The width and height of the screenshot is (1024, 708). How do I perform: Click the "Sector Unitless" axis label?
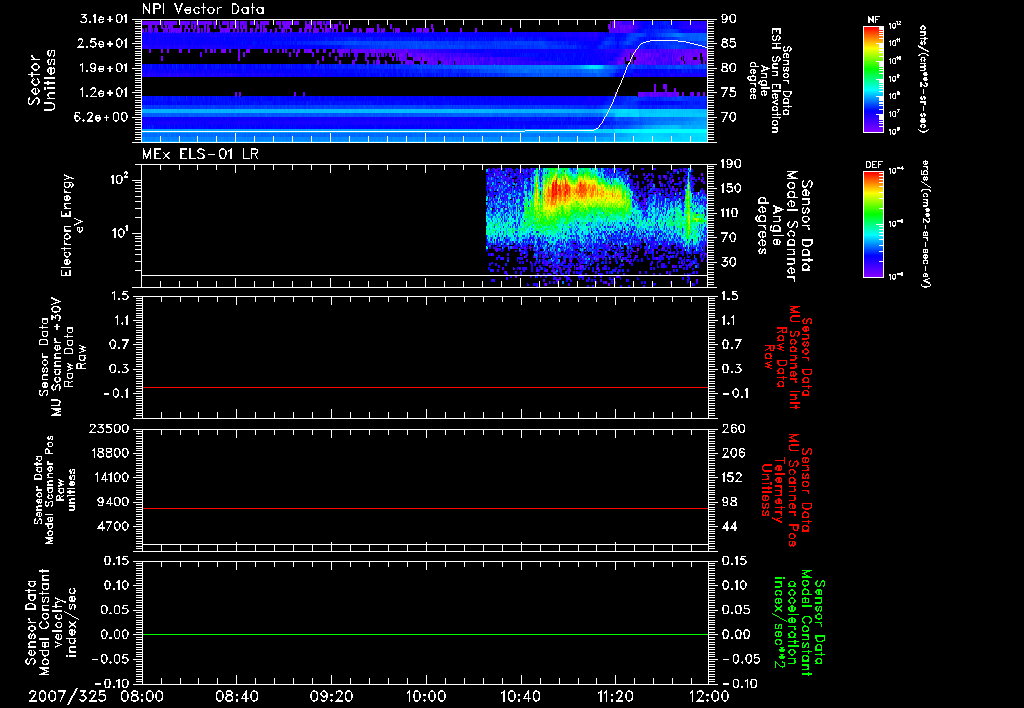tap(42, 80)
